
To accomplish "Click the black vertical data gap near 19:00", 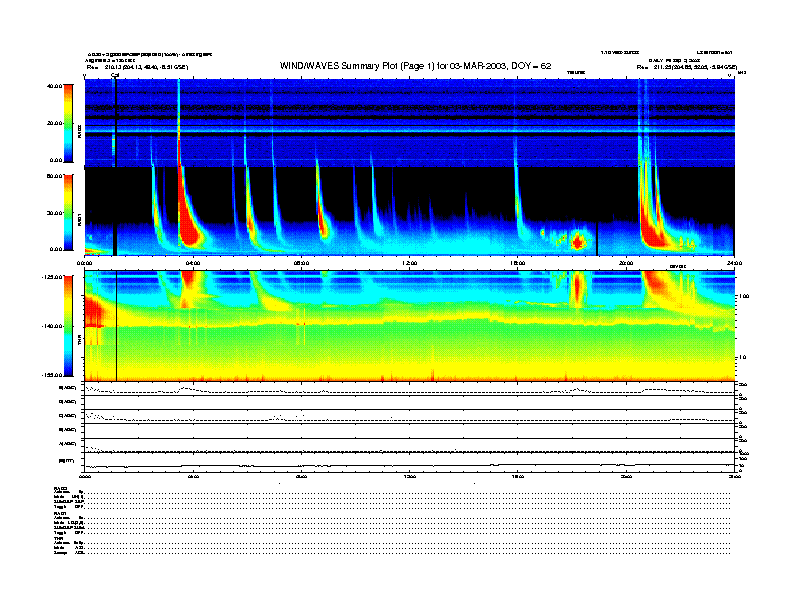I will [x=597, y=239].
